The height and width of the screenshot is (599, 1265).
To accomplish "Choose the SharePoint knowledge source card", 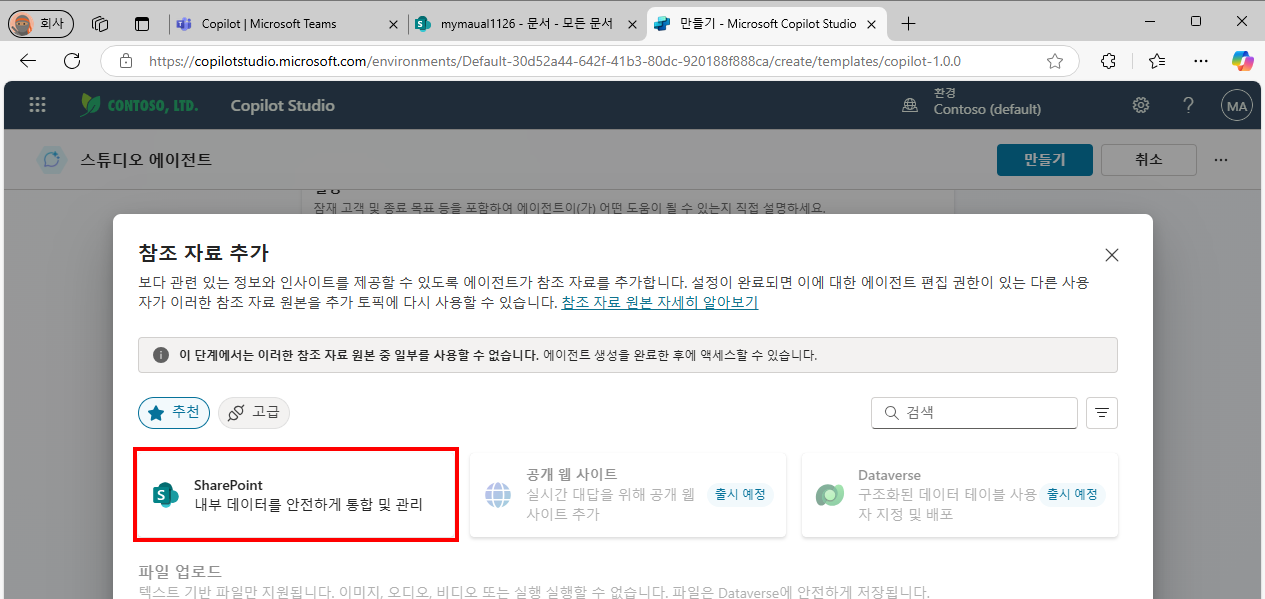I will (x=296, y=495).
